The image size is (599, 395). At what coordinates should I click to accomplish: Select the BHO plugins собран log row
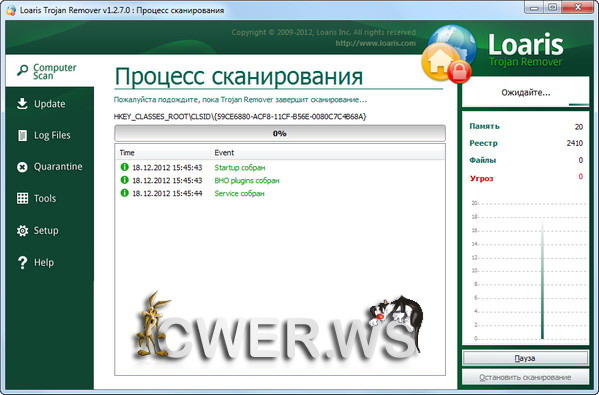[280, 180]
